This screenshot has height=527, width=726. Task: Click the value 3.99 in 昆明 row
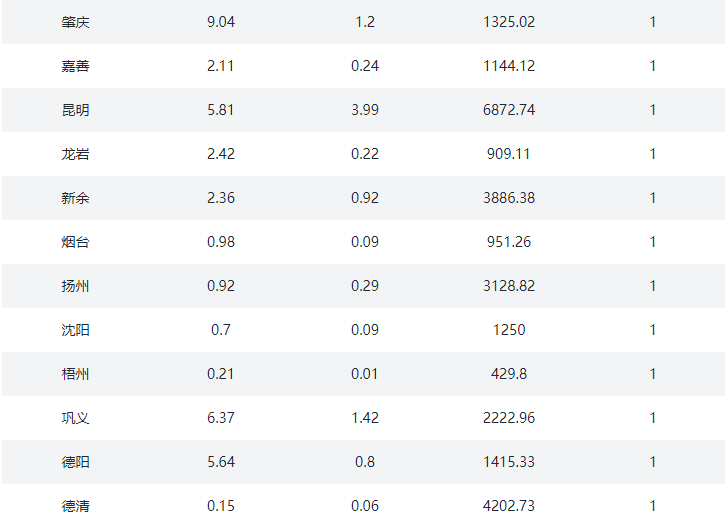365,110
